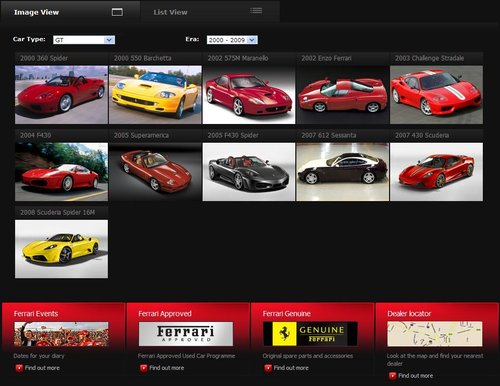Open the grey 2005 F430 Spider image
Image resolution: width=500 pixels, height=386 pixels.
249,172
